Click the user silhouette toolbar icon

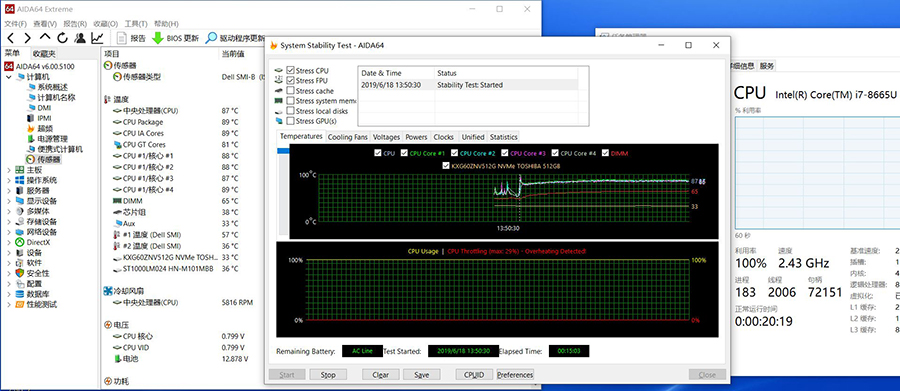(80, 38)
